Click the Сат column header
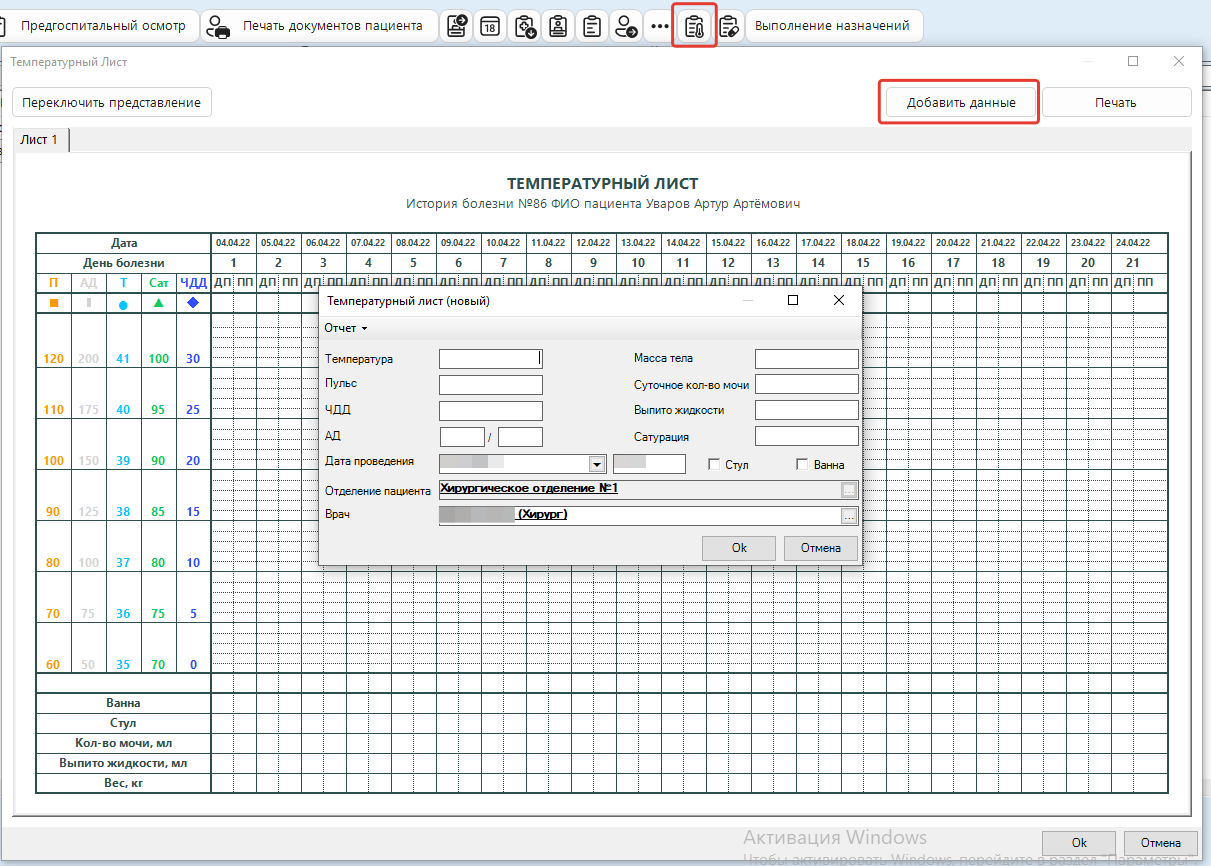 click(x=158, y=283)
